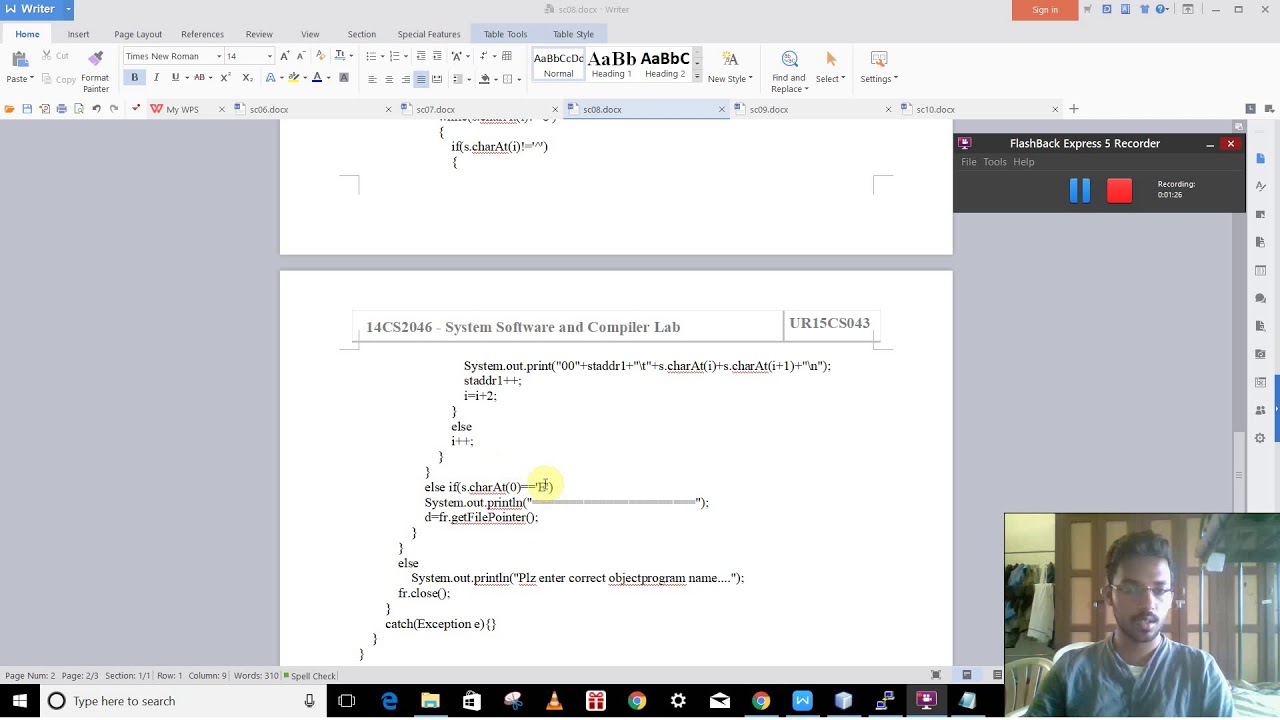1280x720 pixels.
Task: Open the font size dropdown
Action: point(269,56)
